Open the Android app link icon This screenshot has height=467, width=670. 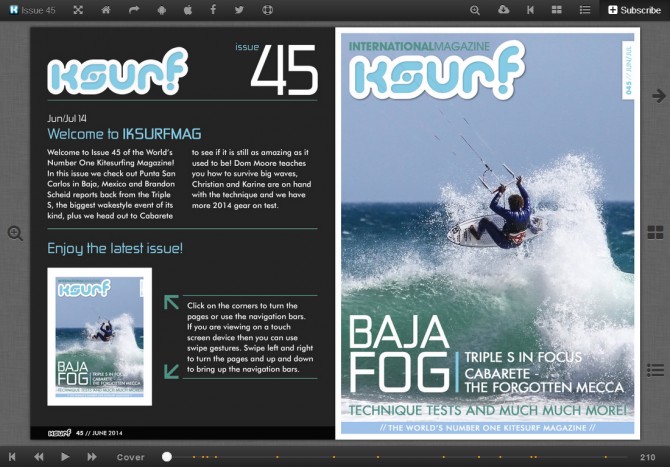161,10
